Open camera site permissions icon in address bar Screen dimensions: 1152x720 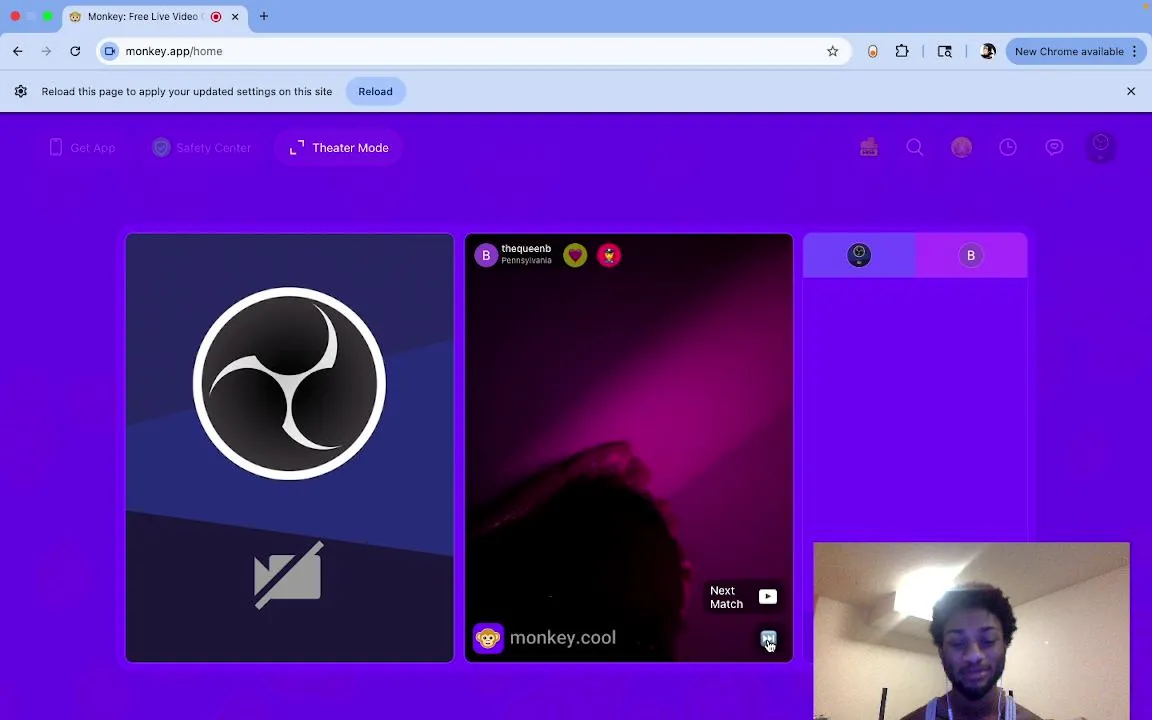pyautogui.click(x=110, y=51)
